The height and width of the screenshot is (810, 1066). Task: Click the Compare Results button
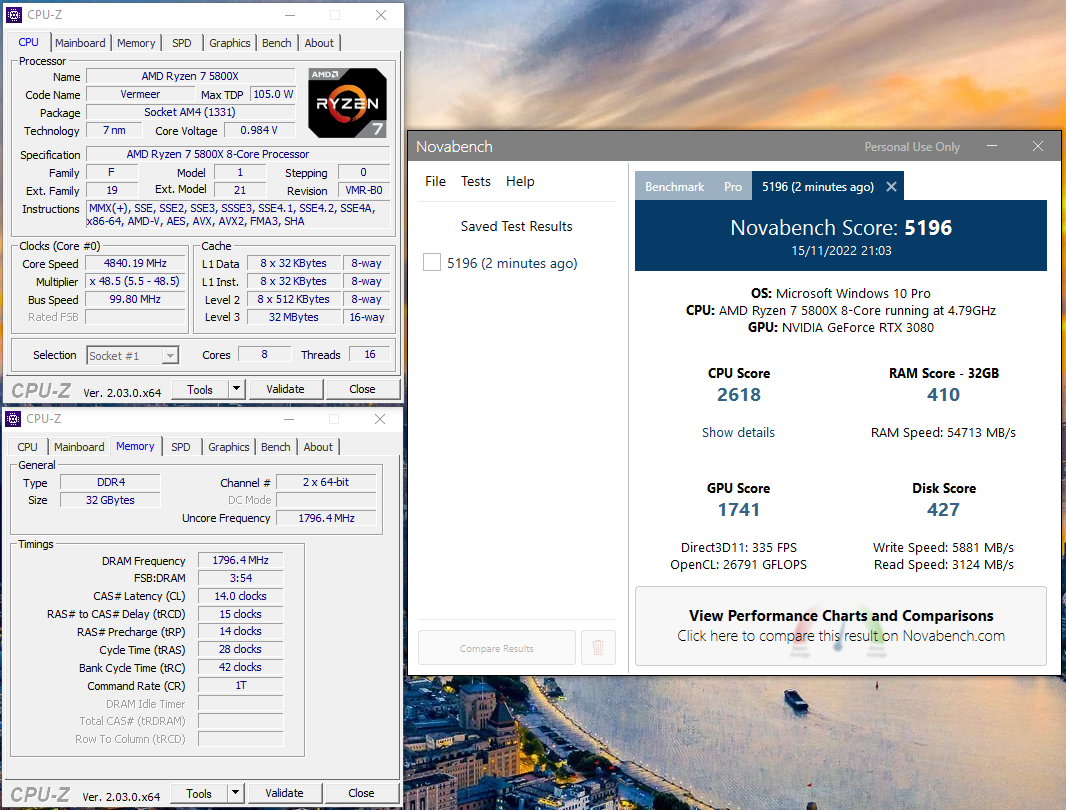click(x=496, y=647)
